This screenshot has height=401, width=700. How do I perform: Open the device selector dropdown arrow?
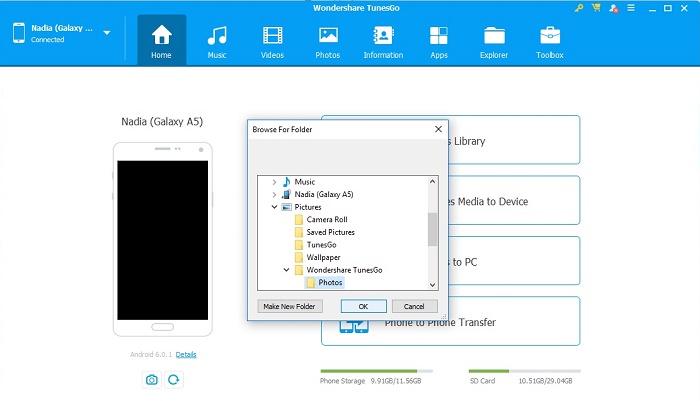click(107, 32)
